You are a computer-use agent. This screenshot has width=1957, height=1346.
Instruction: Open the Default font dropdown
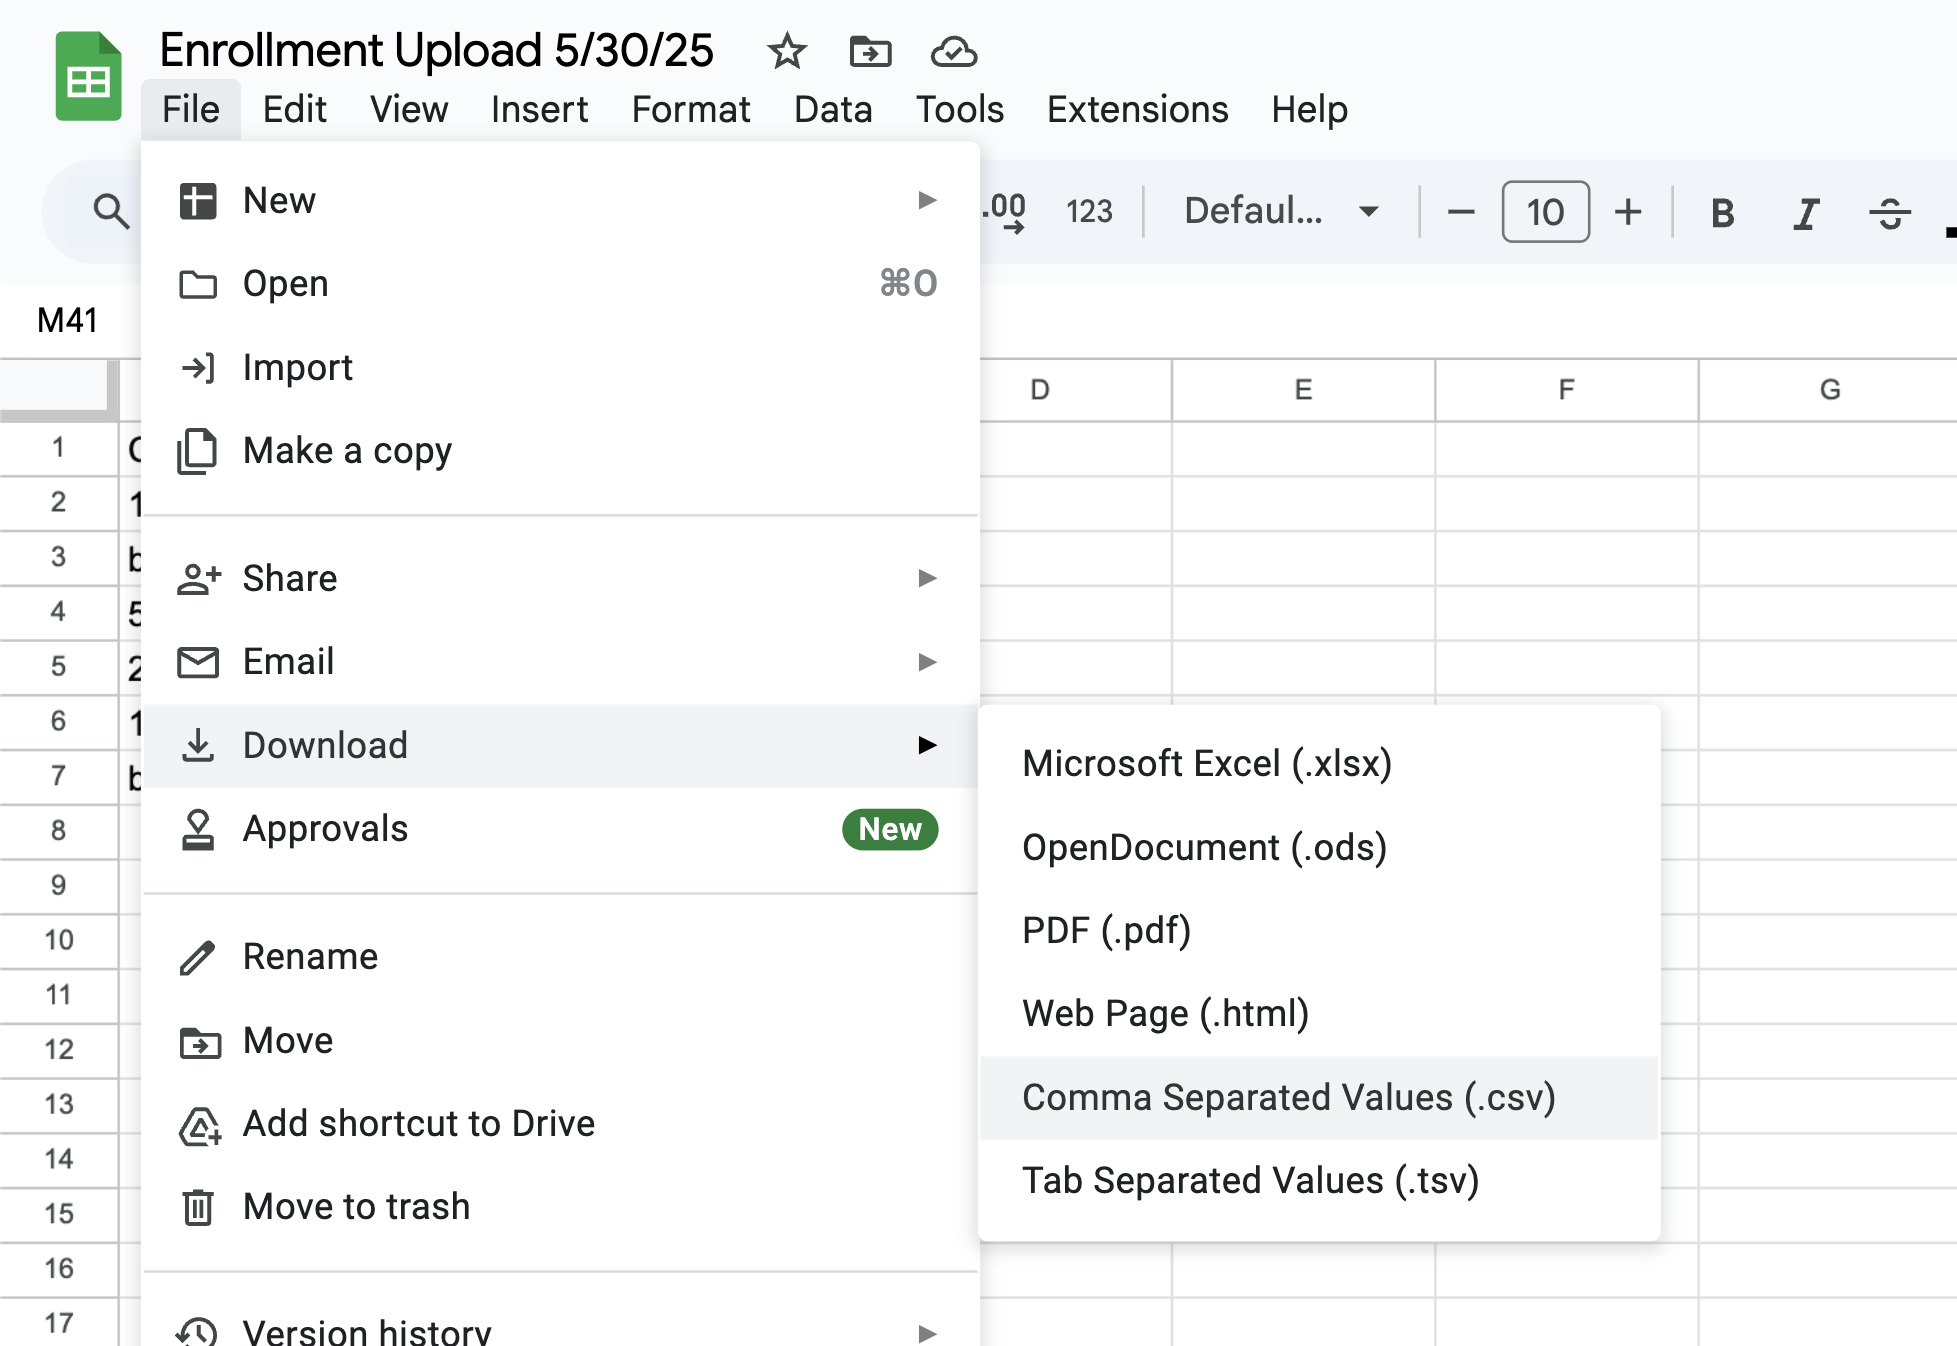(x=1282, y=212)
